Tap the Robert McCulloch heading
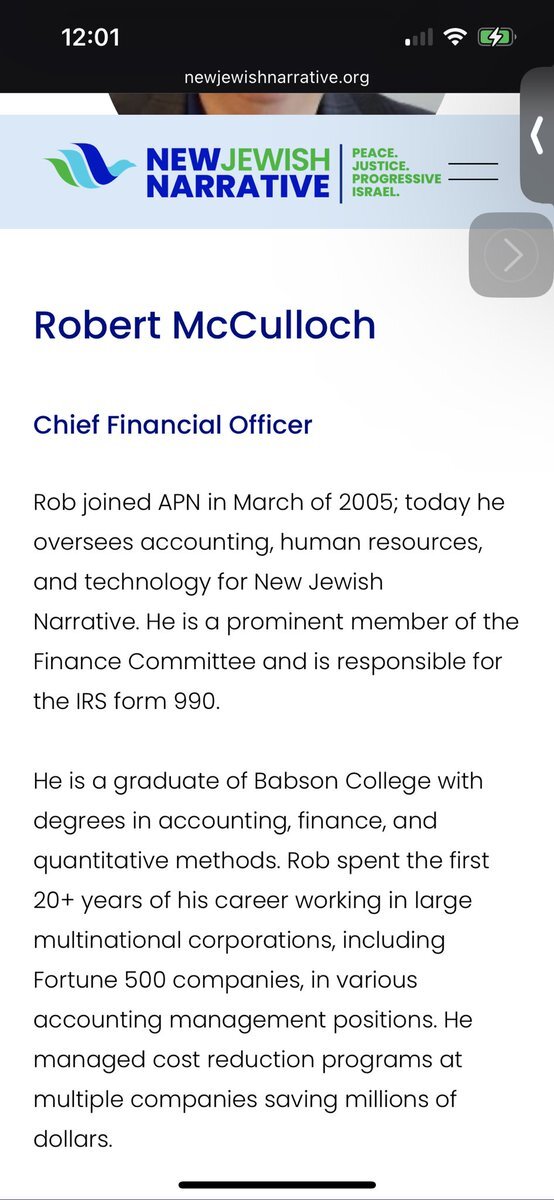The width and height of the screenshot is (554, 1200). 205,326
